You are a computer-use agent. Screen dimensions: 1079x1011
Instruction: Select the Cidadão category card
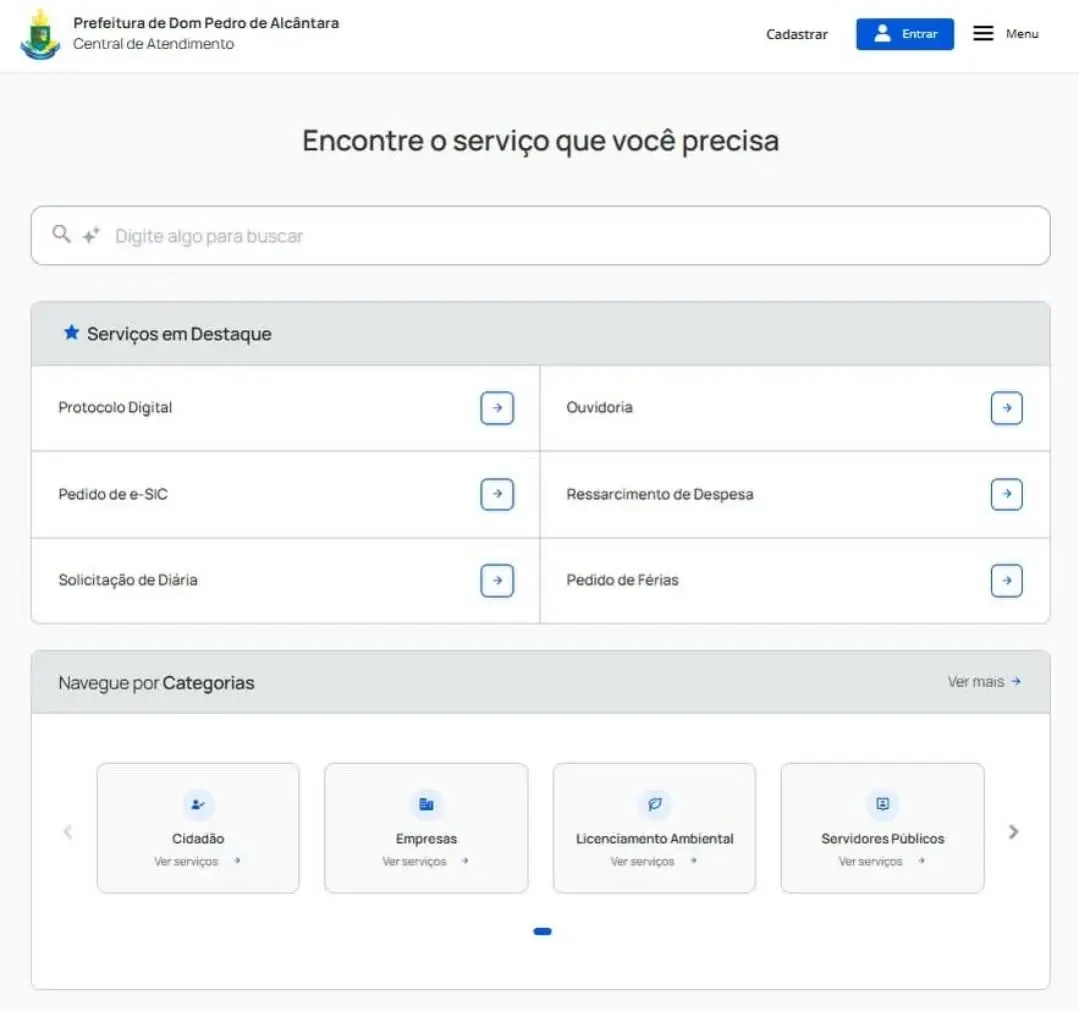tap(198, 828)
